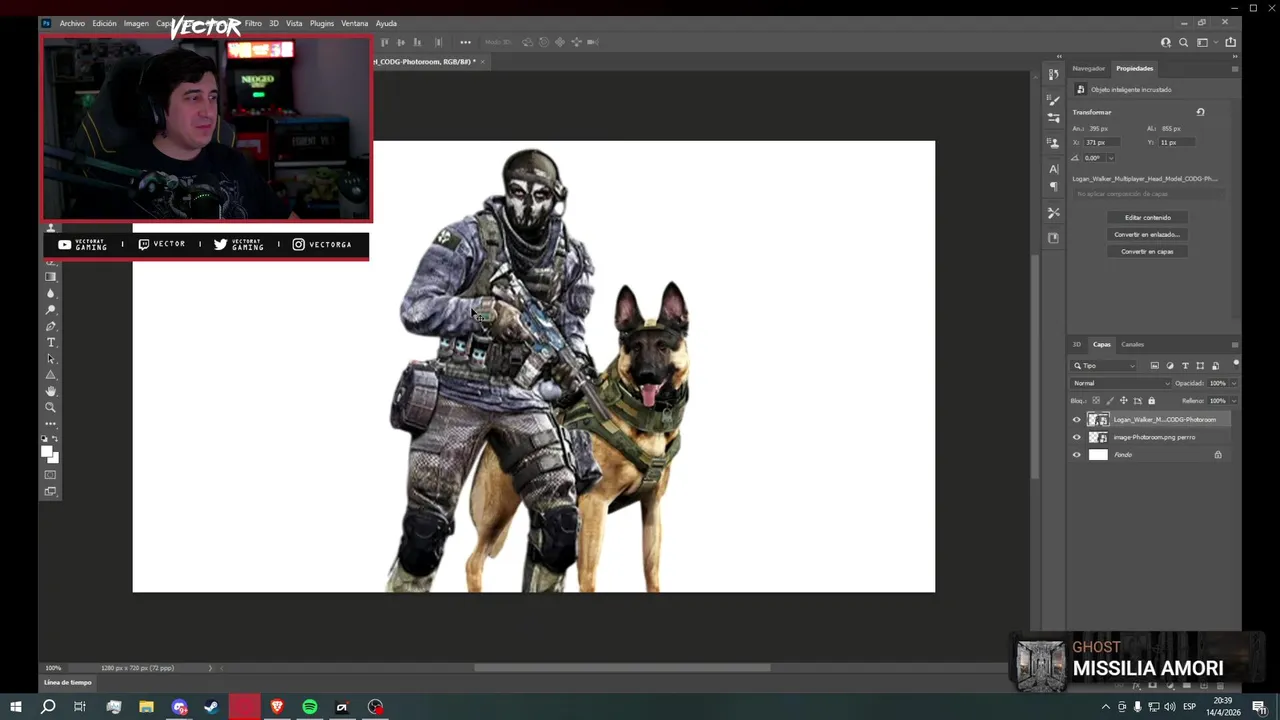Lock all padlock icon in Capas
Screen dimensions: 1280x720
[x=1151, y=401]
